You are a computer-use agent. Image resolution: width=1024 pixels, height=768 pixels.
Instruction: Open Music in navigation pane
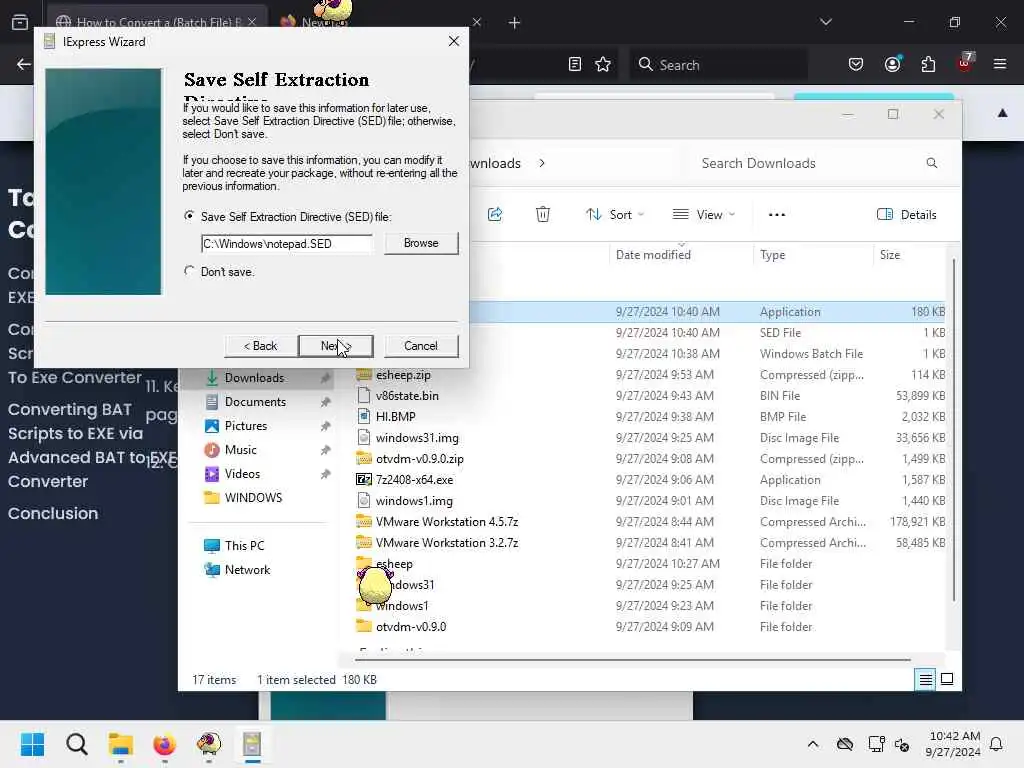[240, 449]
